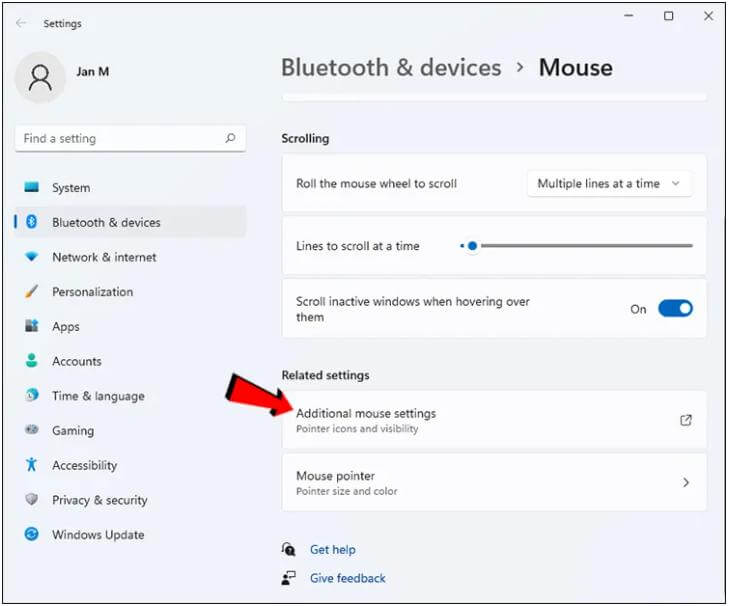Click the search magnifier icon
Viewport: 729px width, 606px height.
(230, 138)
